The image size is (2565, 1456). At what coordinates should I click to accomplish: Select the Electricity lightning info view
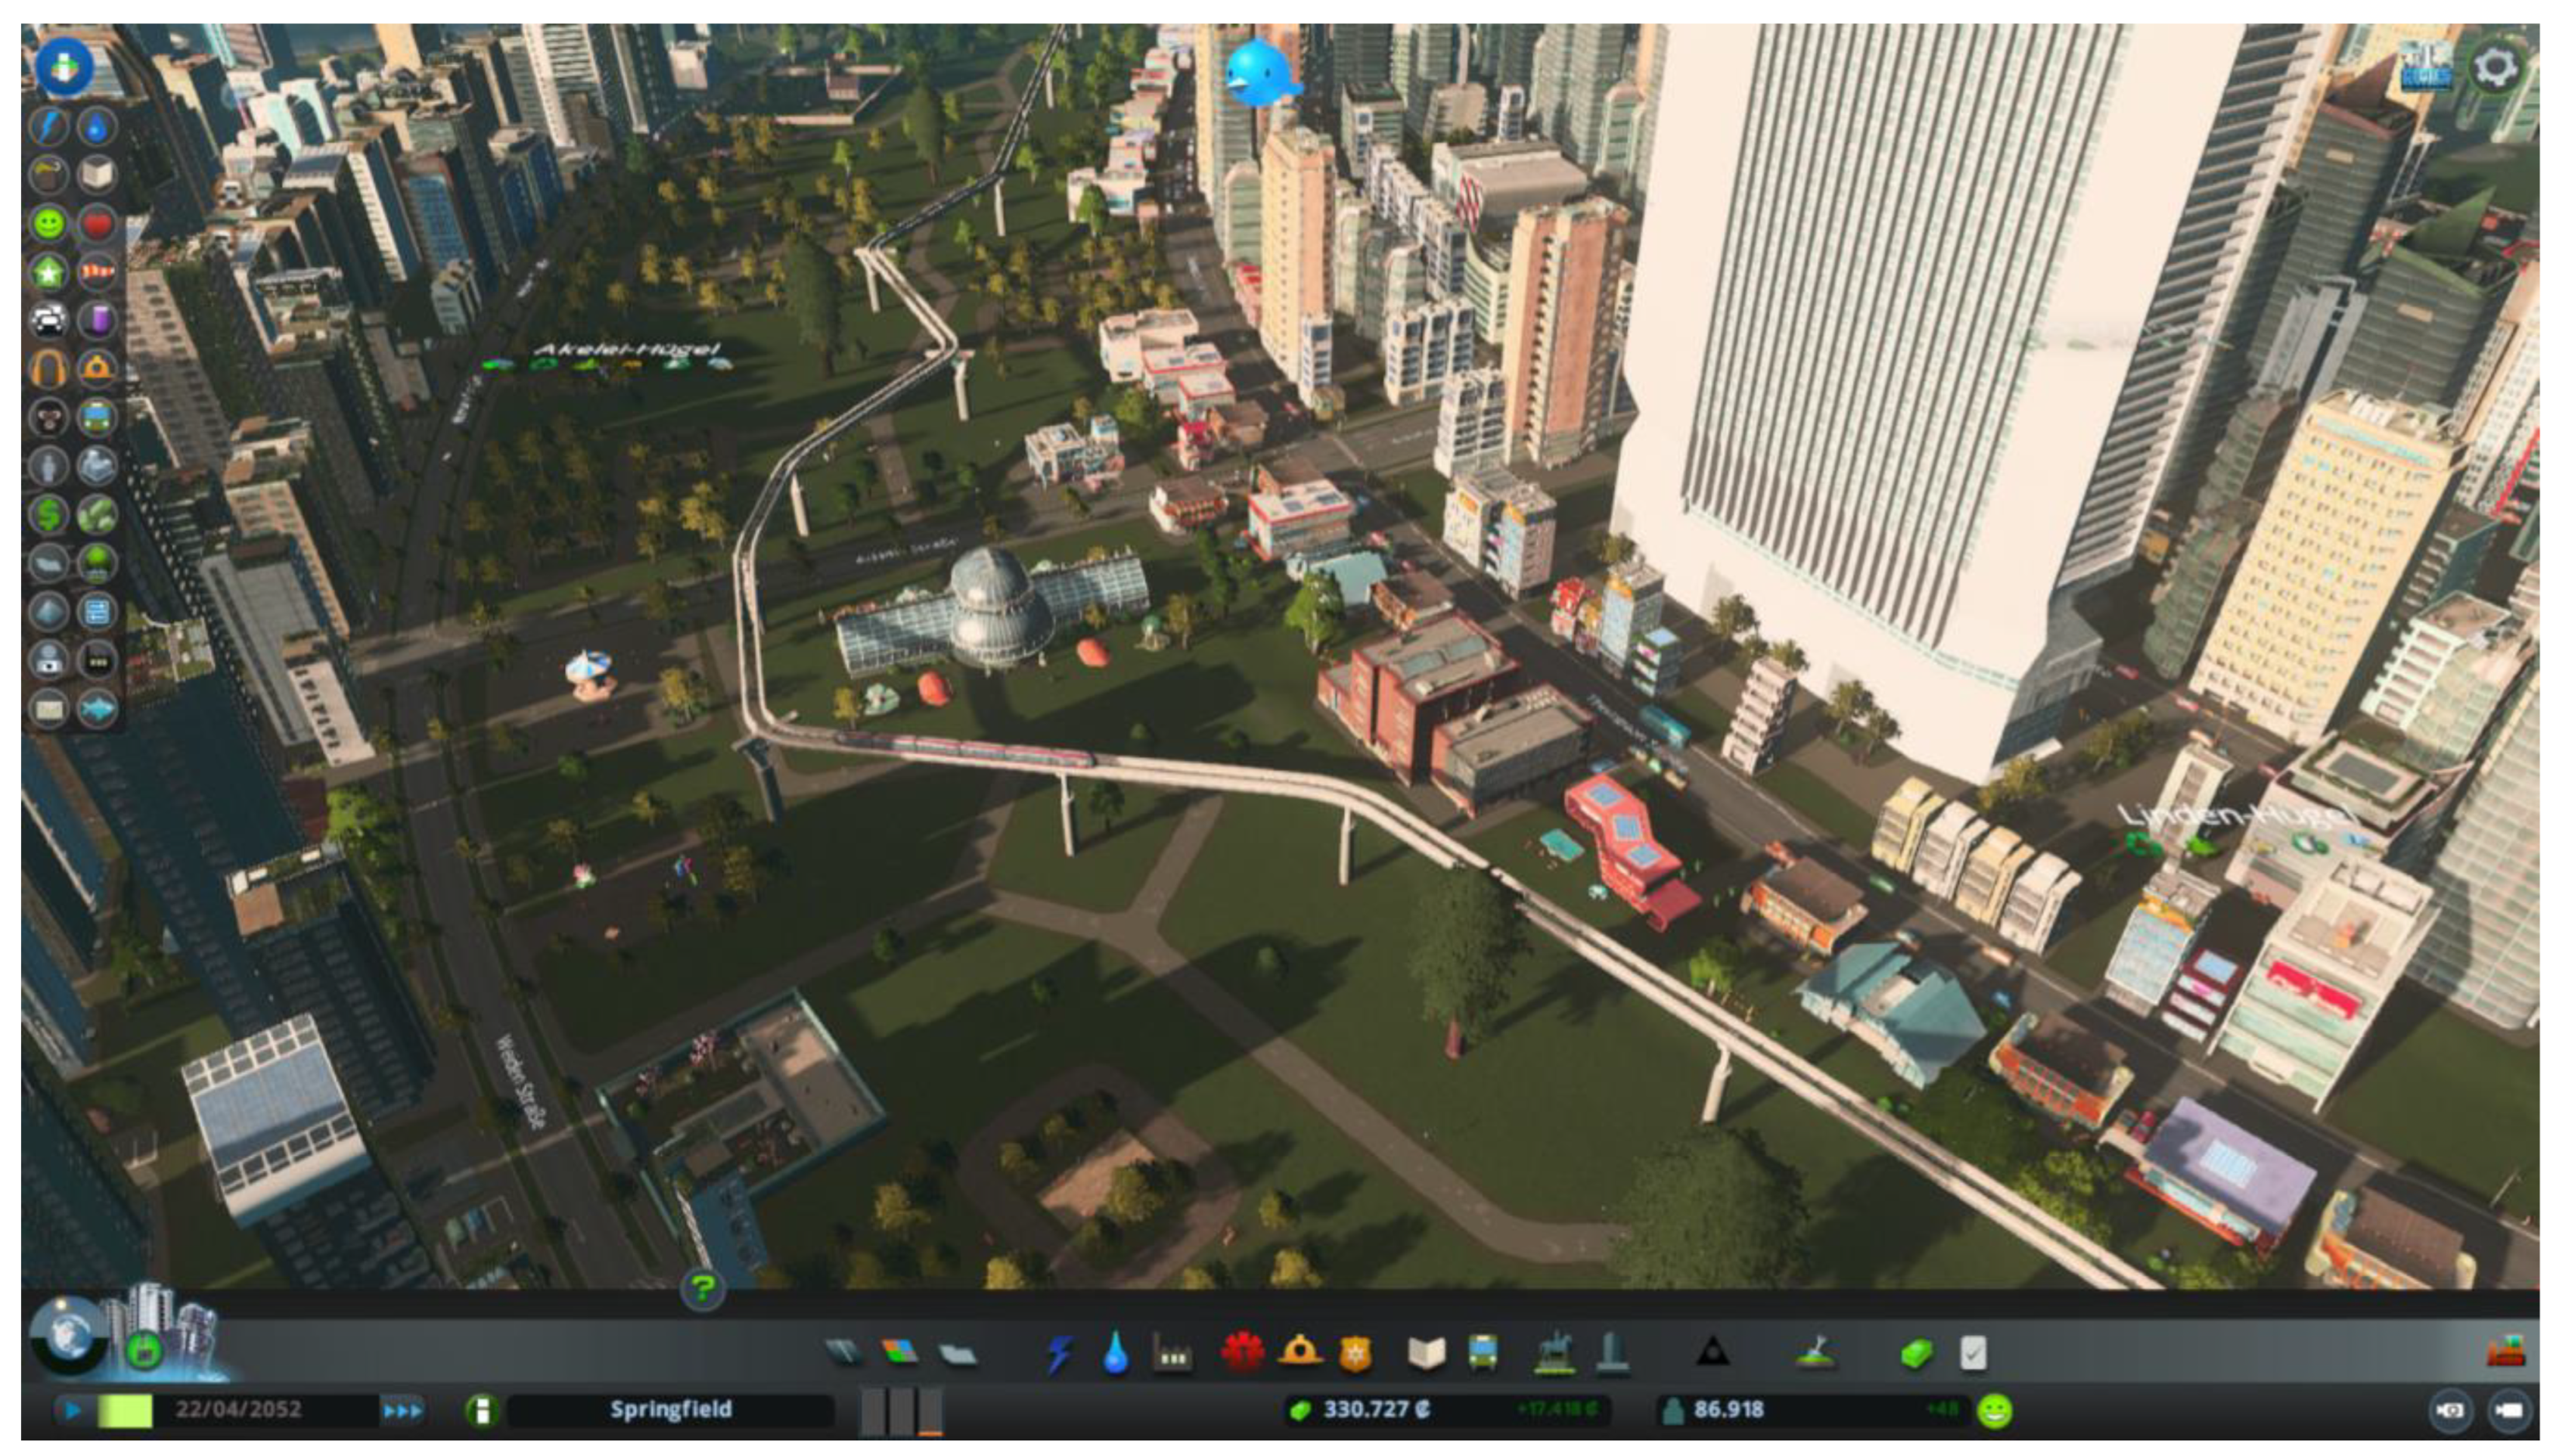48,127
